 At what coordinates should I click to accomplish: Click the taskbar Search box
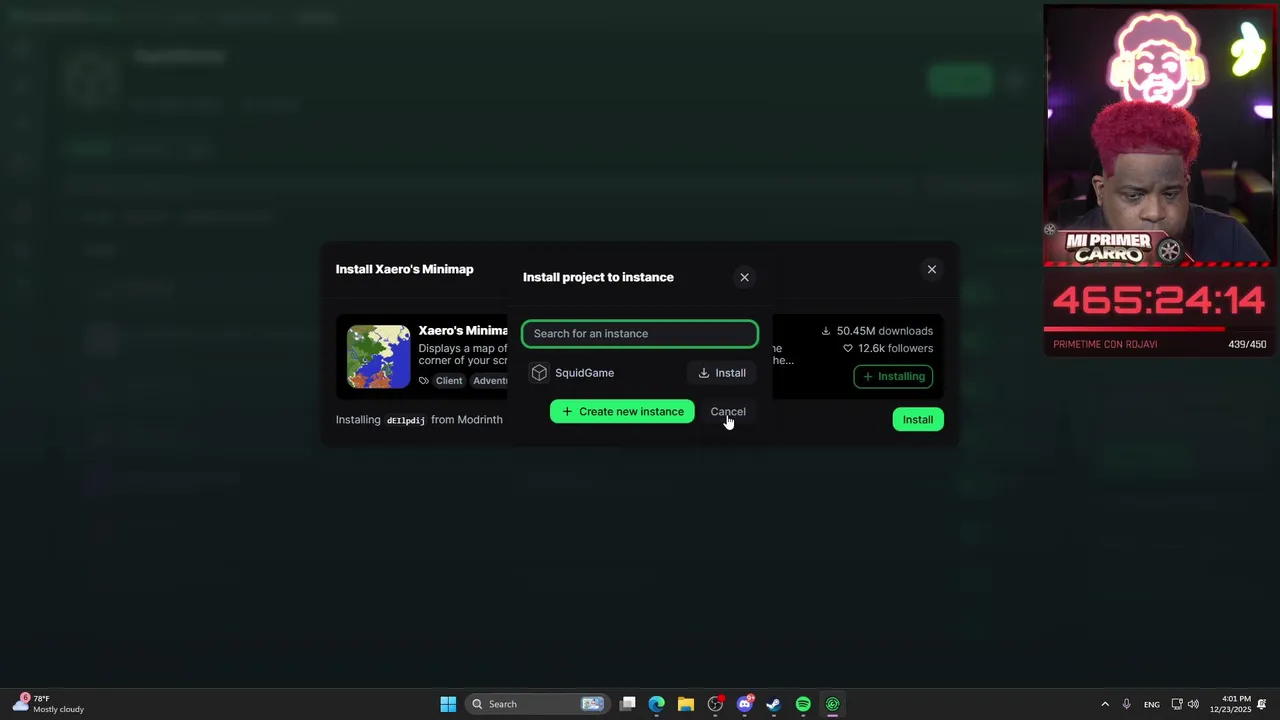[x=537, y=704]
